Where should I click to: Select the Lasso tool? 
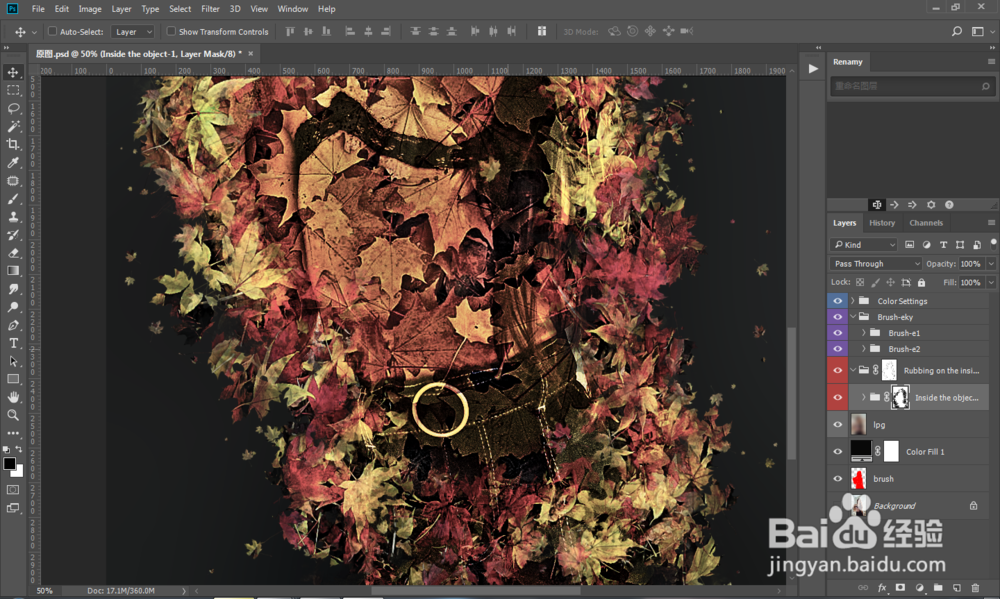(13, 108)
